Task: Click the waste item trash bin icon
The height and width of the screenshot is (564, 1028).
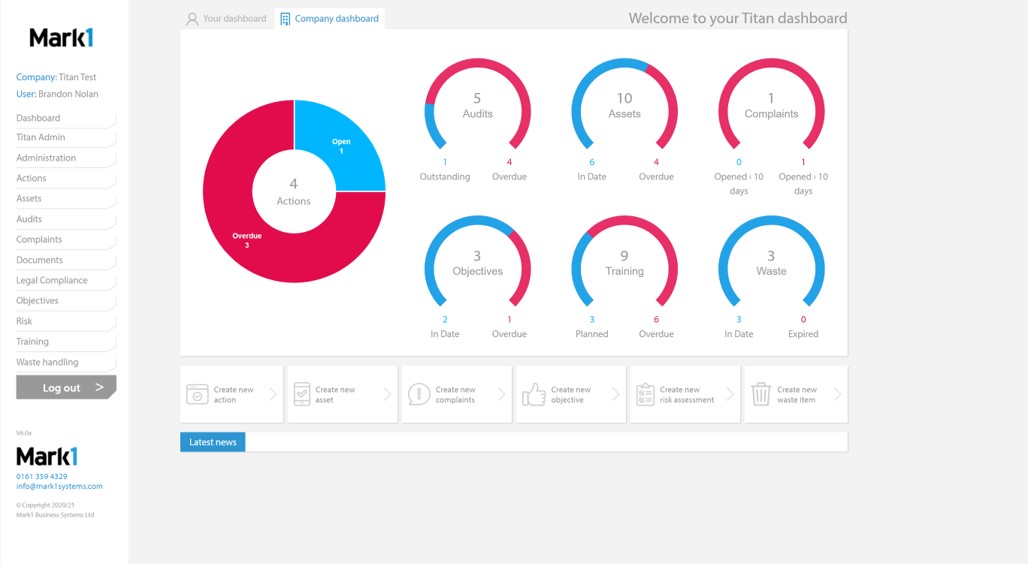Action: click(761, 394)
